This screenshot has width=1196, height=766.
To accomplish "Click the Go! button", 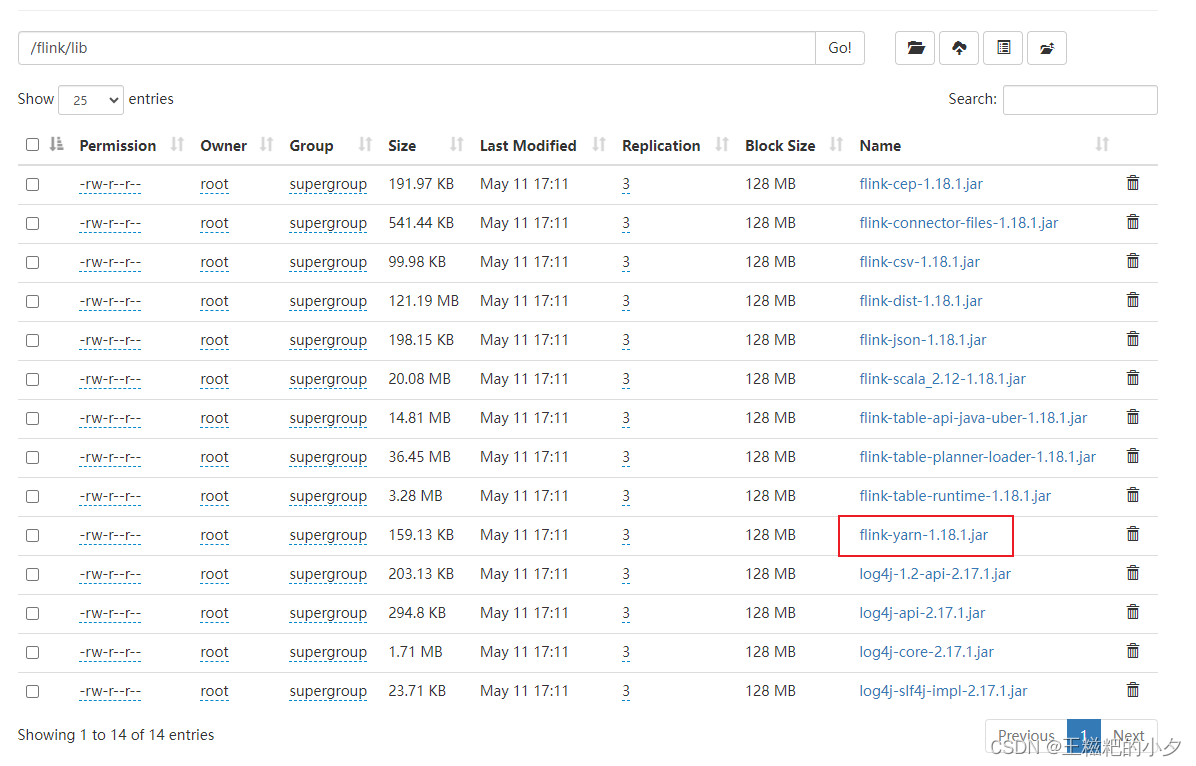I will tap(839, 47).
